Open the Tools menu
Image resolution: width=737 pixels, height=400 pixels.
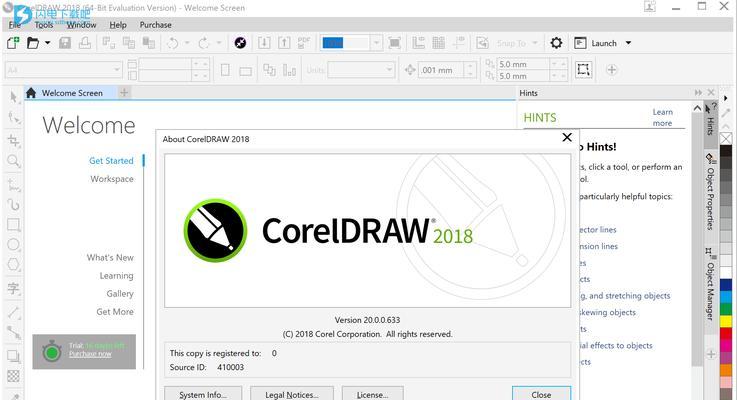(x=44, y=25)
